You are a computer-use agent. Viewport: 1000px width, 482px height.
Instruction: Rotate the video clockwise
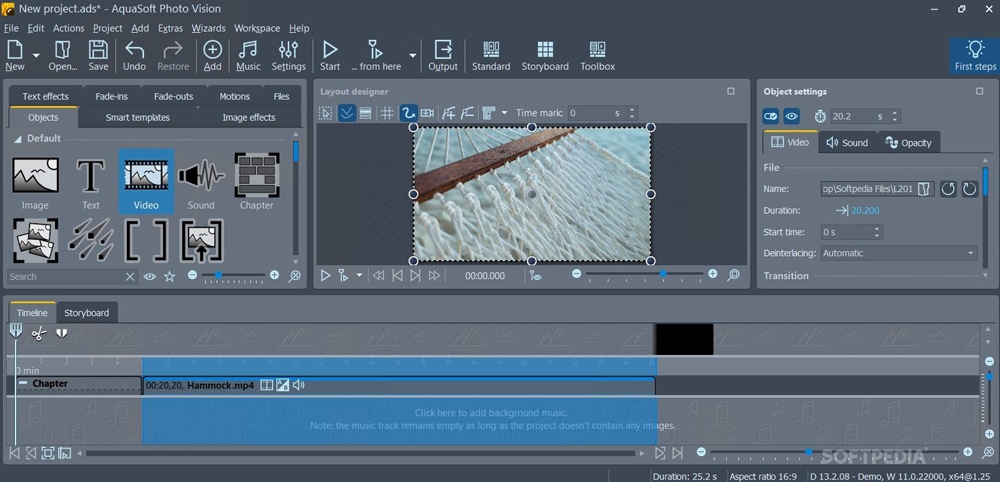[969, 189]
